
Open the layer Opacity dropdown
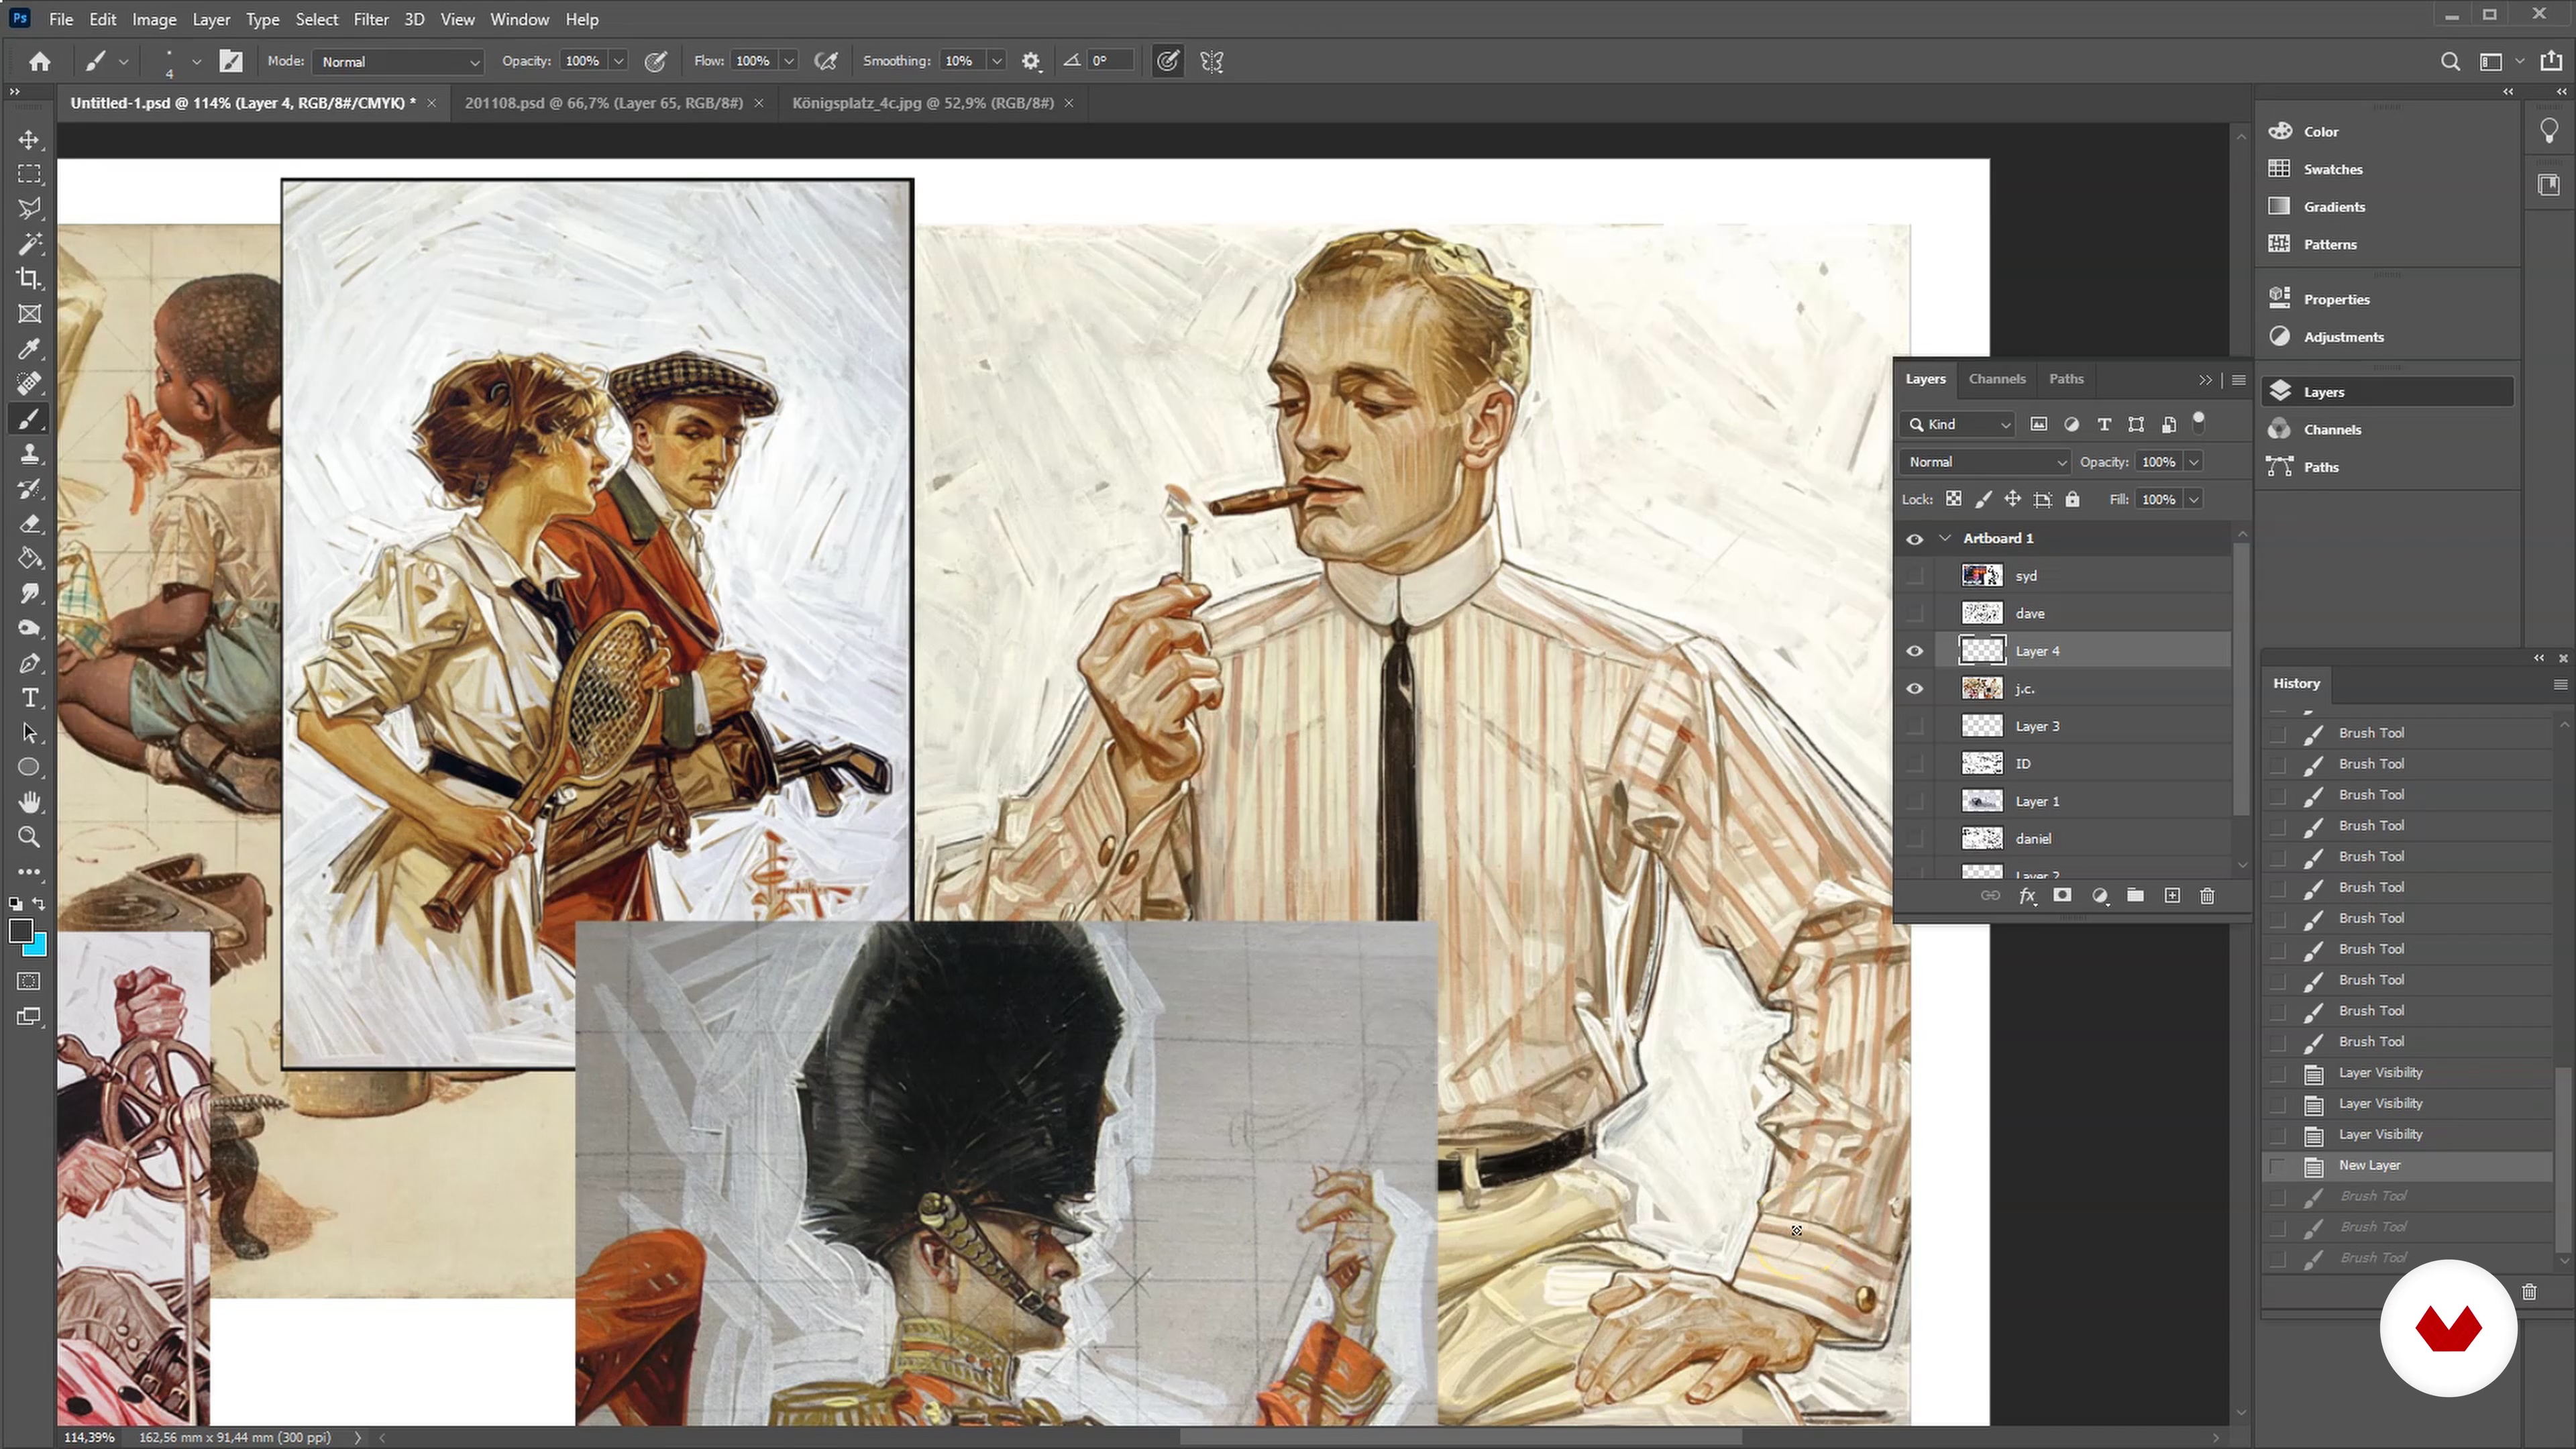tap(2193, 462)
